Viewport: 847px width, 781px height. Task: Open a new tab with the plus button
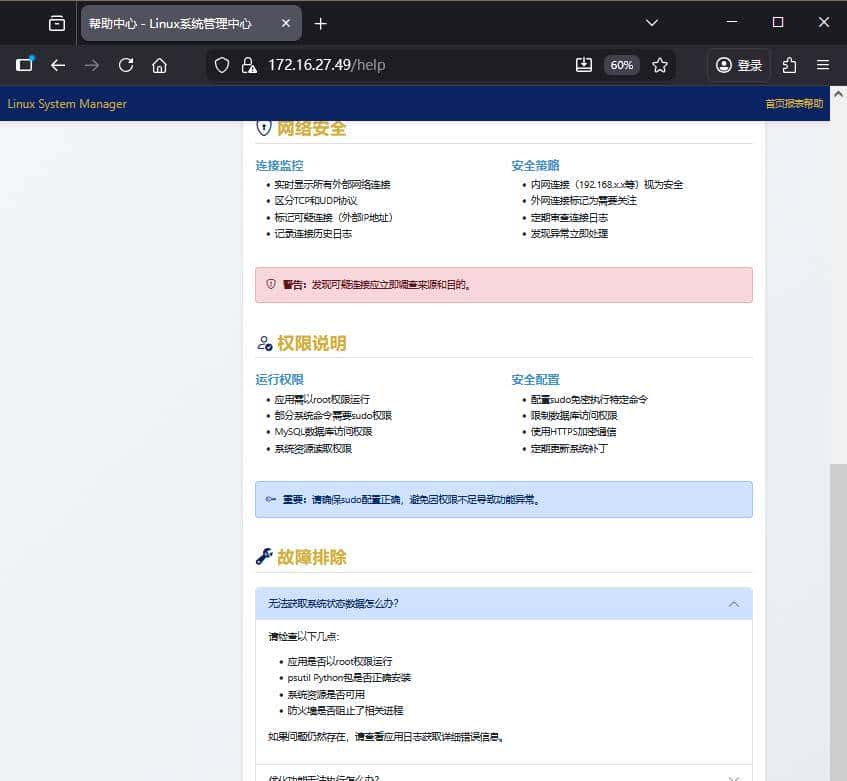(x=320, y=22)
